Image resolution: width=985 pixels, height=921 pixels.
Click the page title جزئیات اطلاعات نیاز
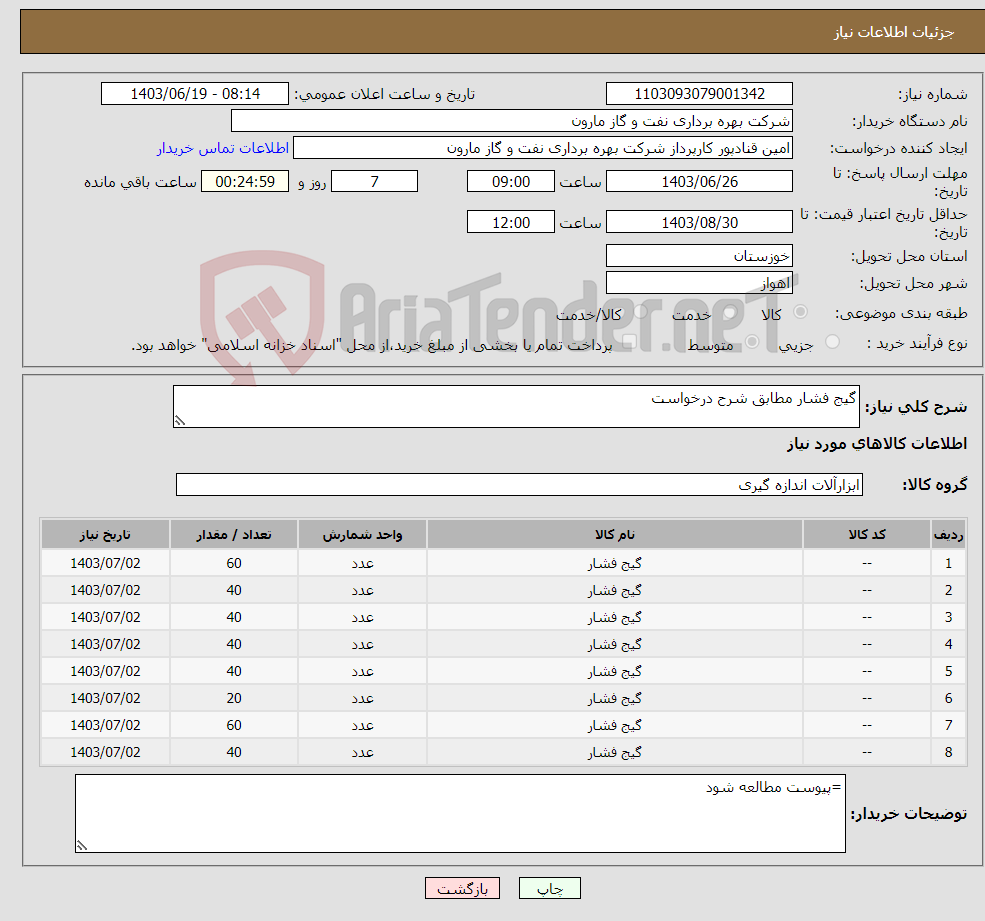(893, 32)
